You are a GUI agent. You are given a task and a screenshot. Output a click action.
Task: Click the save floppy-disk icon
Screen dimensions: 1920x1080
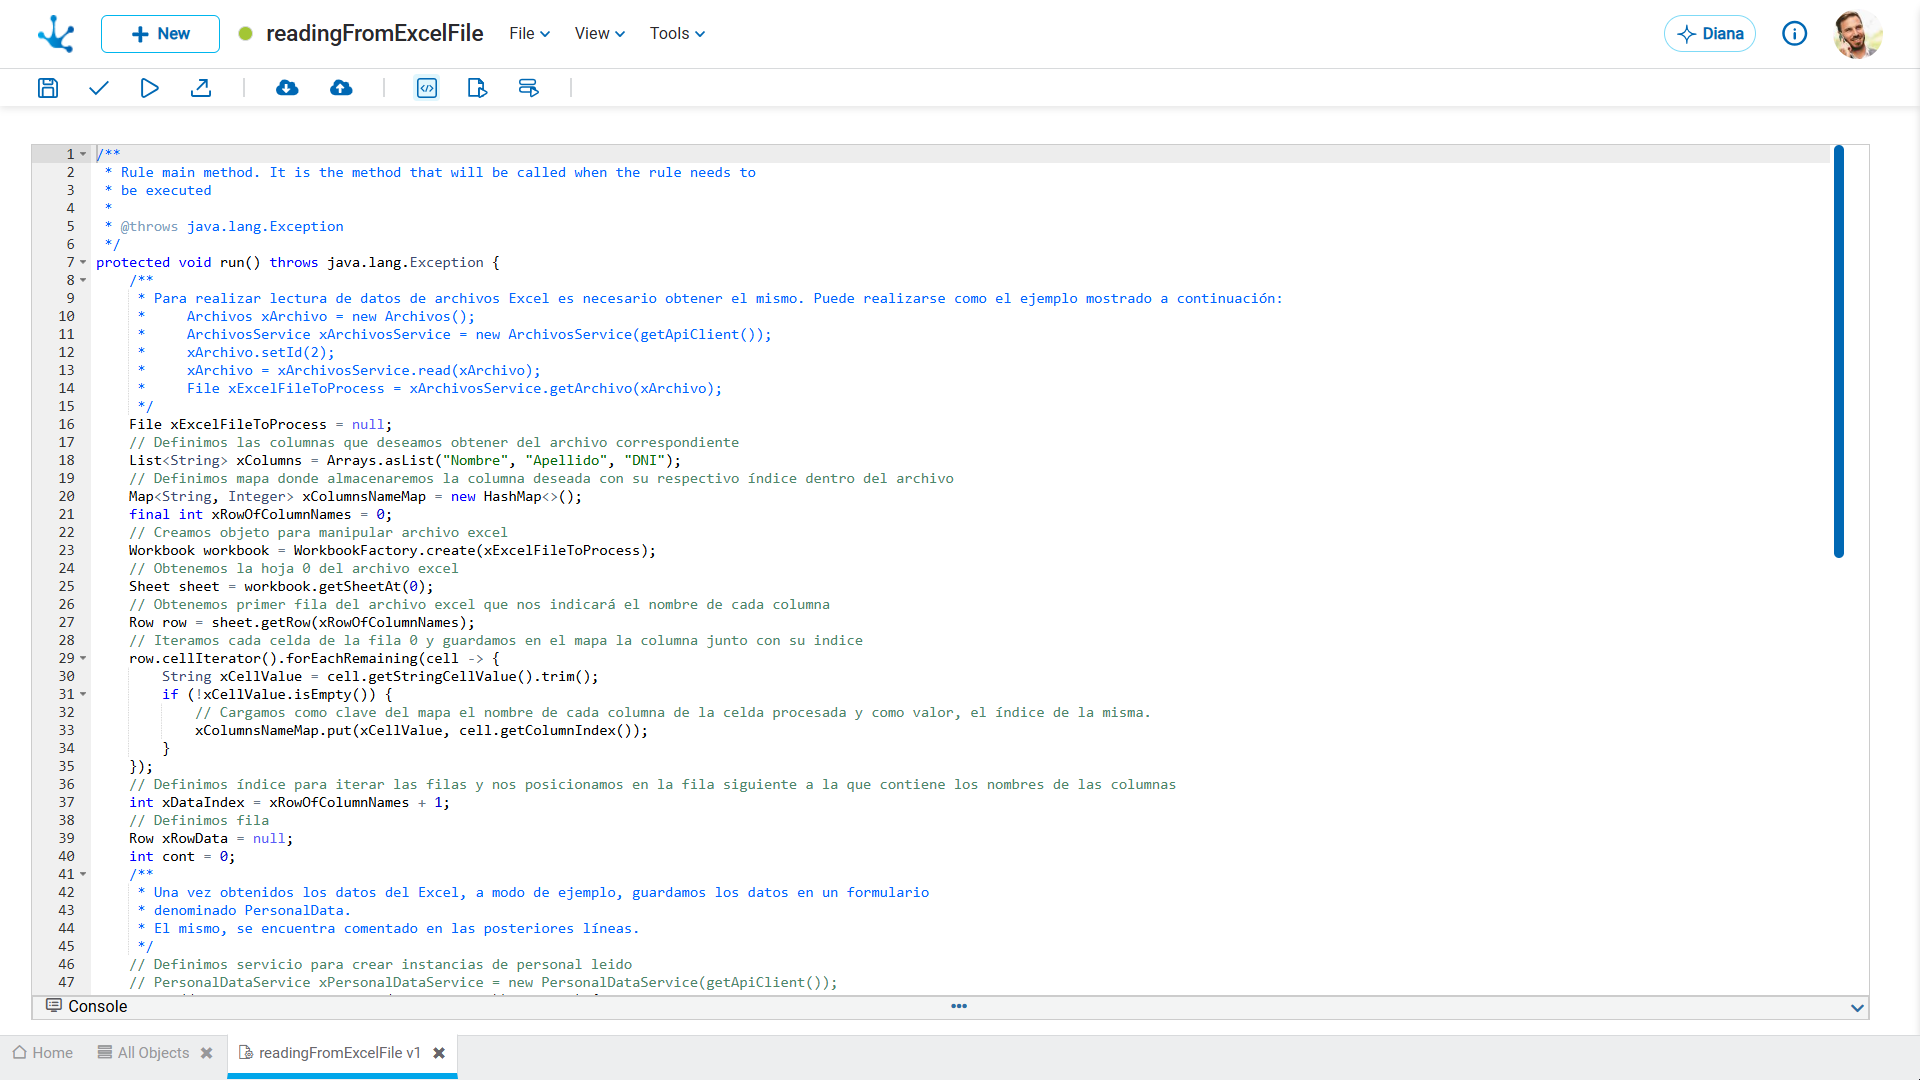[x=48, y=88]
